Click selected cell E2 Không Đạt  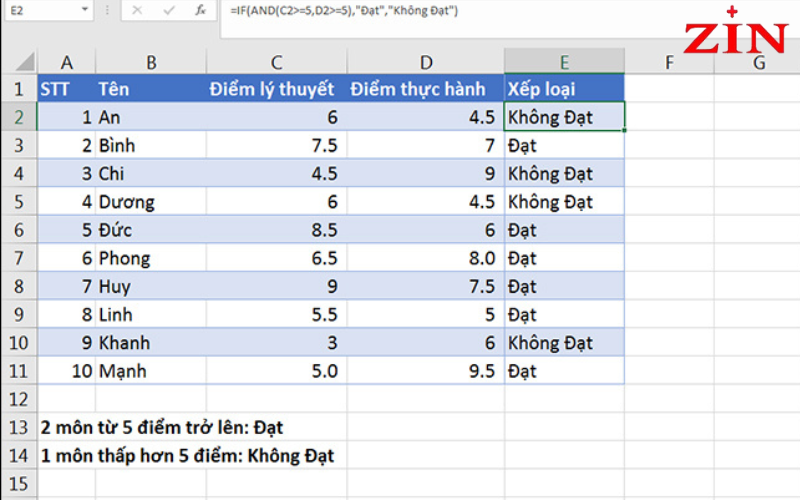click(564, 117)
